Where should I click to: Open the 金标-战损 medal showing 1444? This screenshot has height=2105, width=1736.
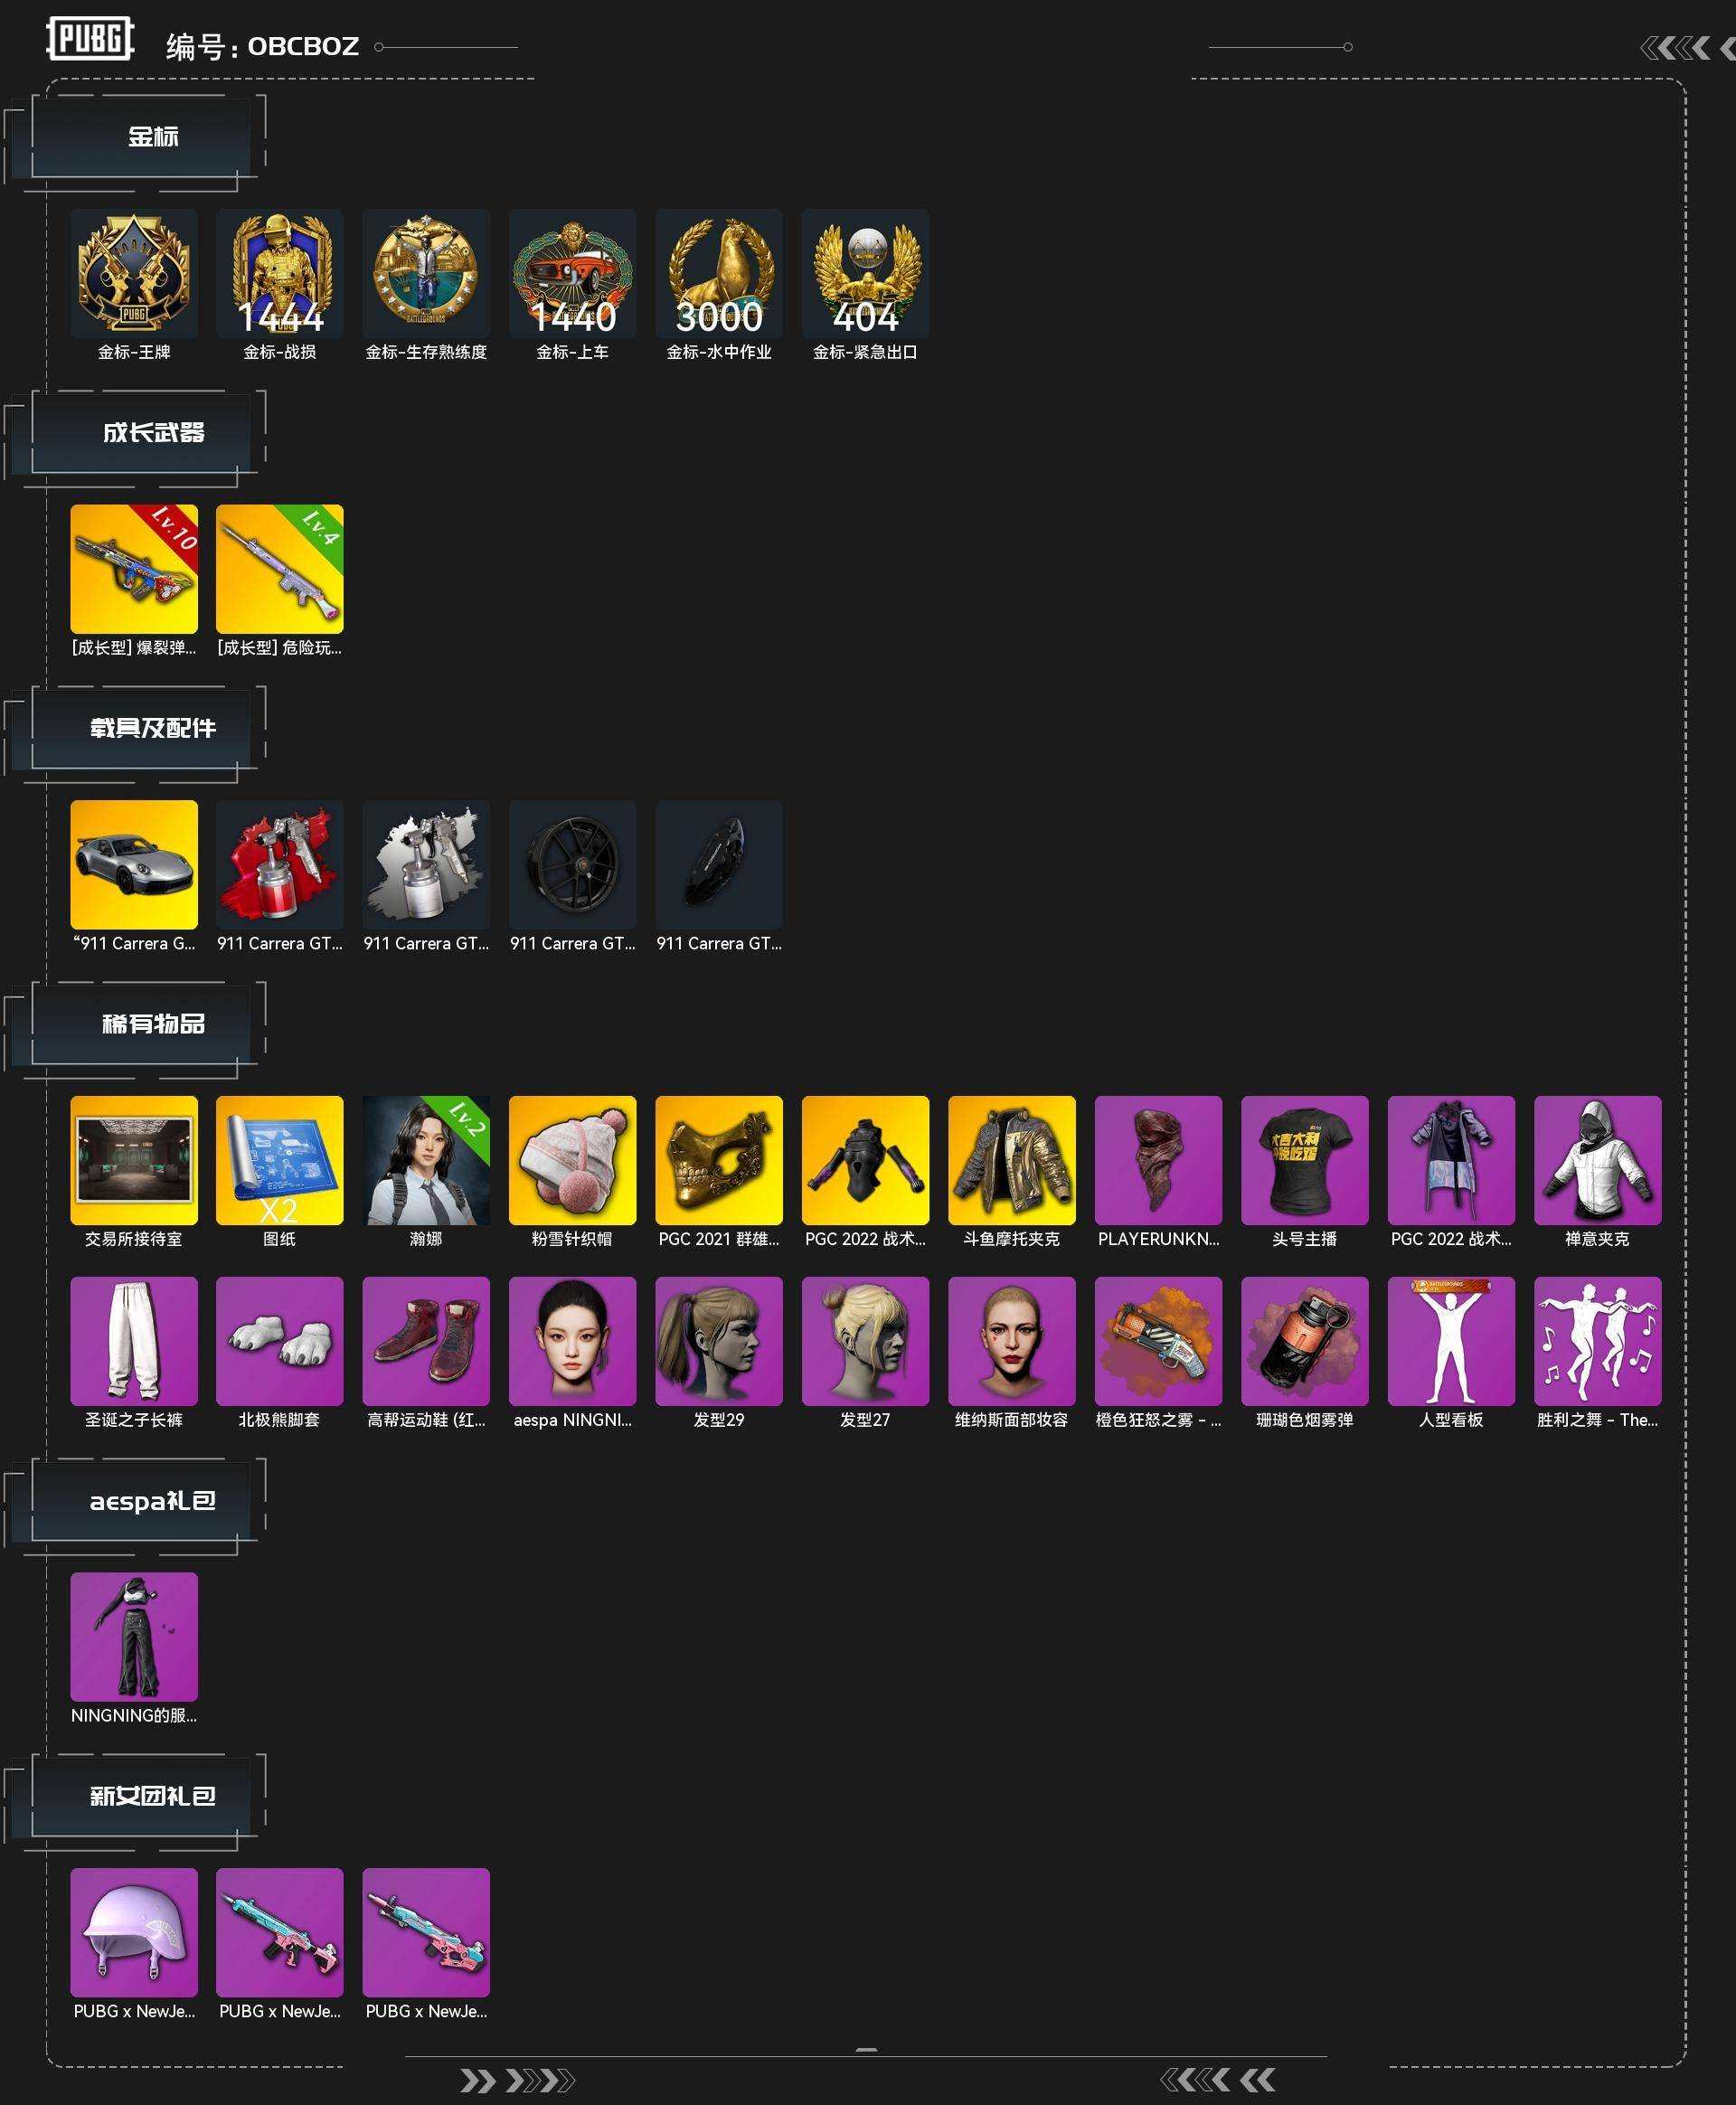coord(280,273)
